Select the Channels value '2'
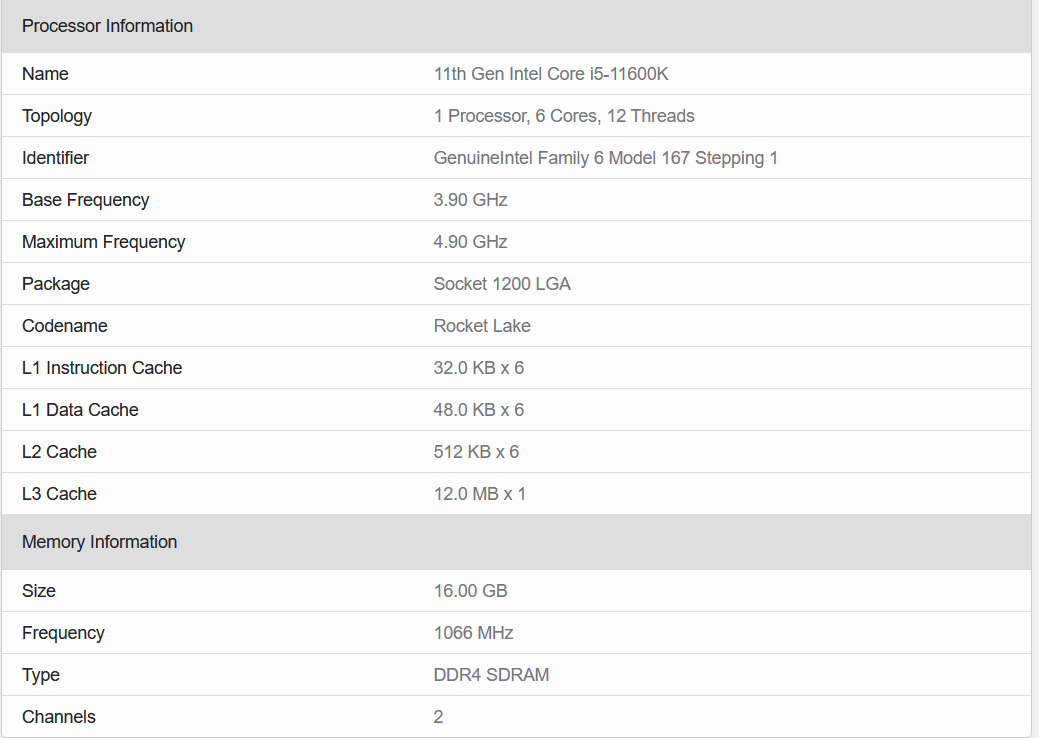 tap(438, 717)
